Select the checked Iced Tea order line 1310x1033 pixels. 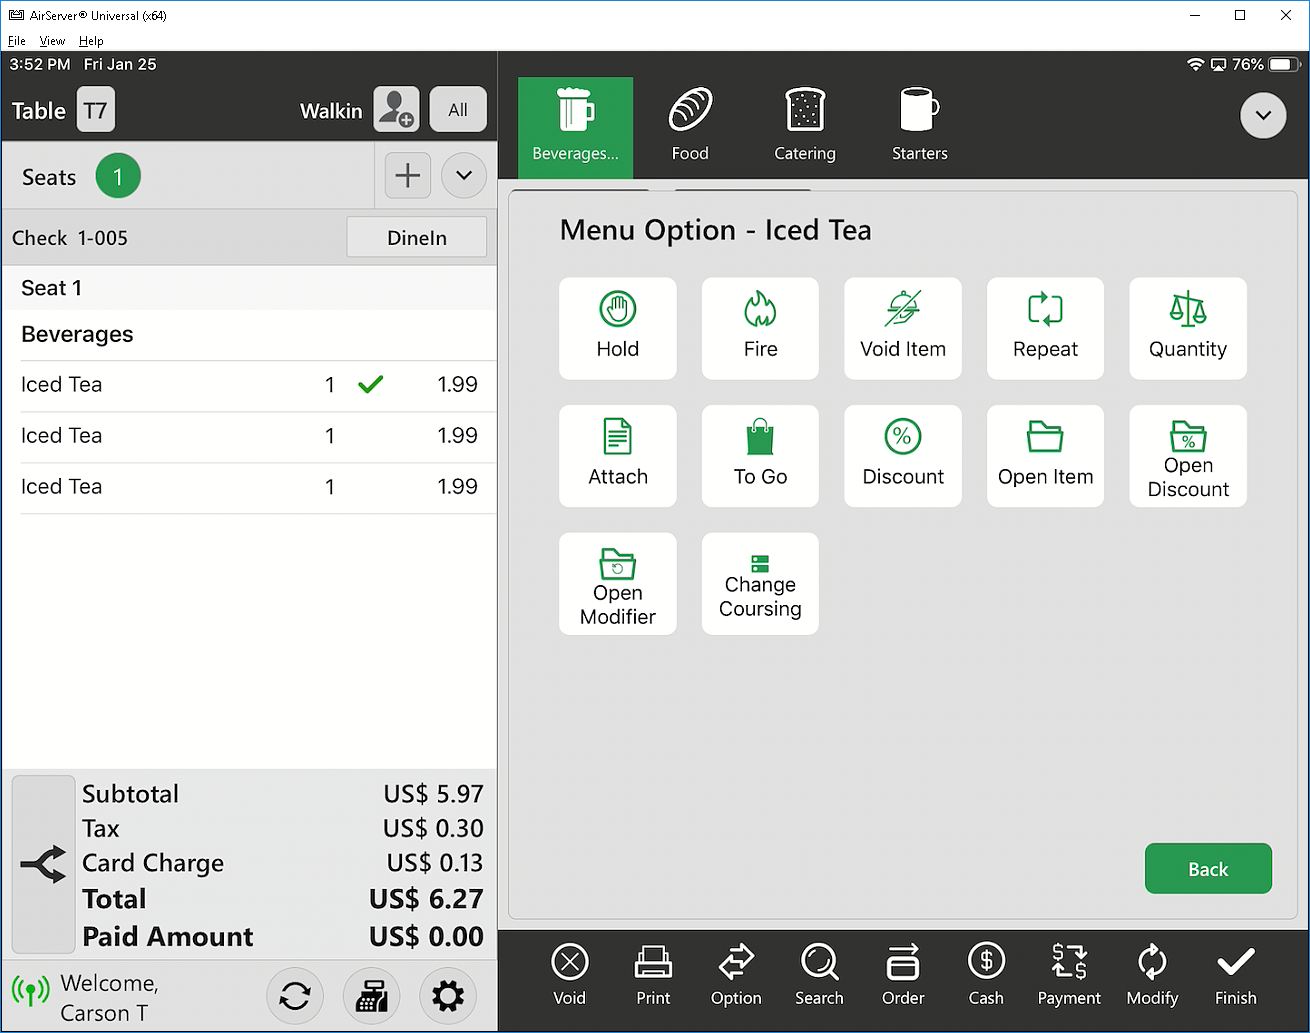[249, 385]
